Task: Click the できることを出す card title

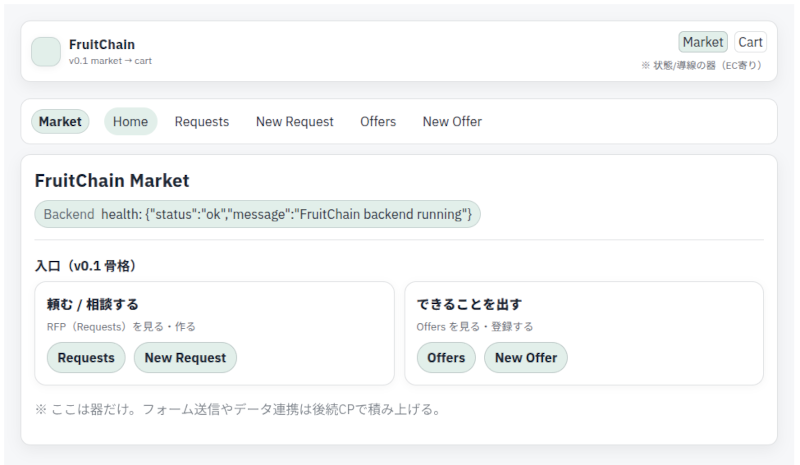Action: pyautogui.click(x=469, y=304)
